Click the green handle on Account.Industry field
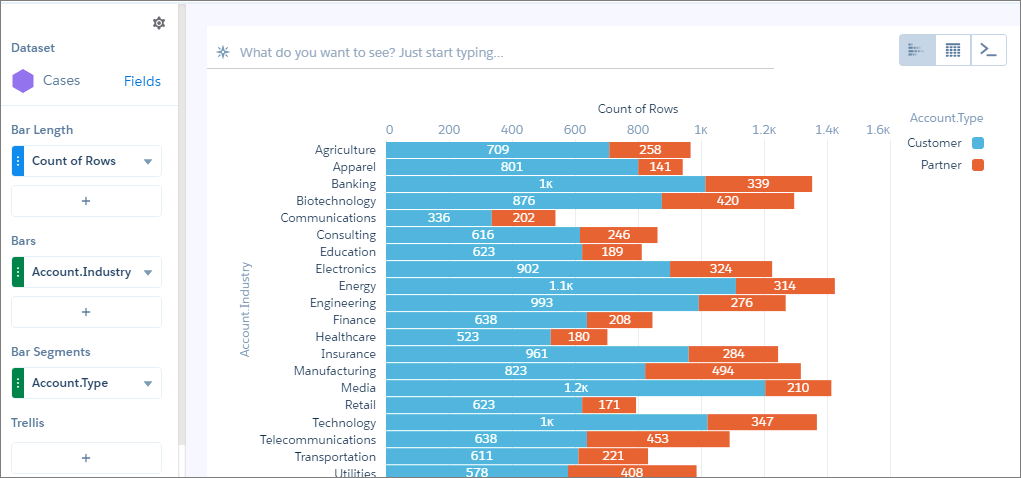Viewport: 1021px width, 478px height. click(x=18, y=272)
